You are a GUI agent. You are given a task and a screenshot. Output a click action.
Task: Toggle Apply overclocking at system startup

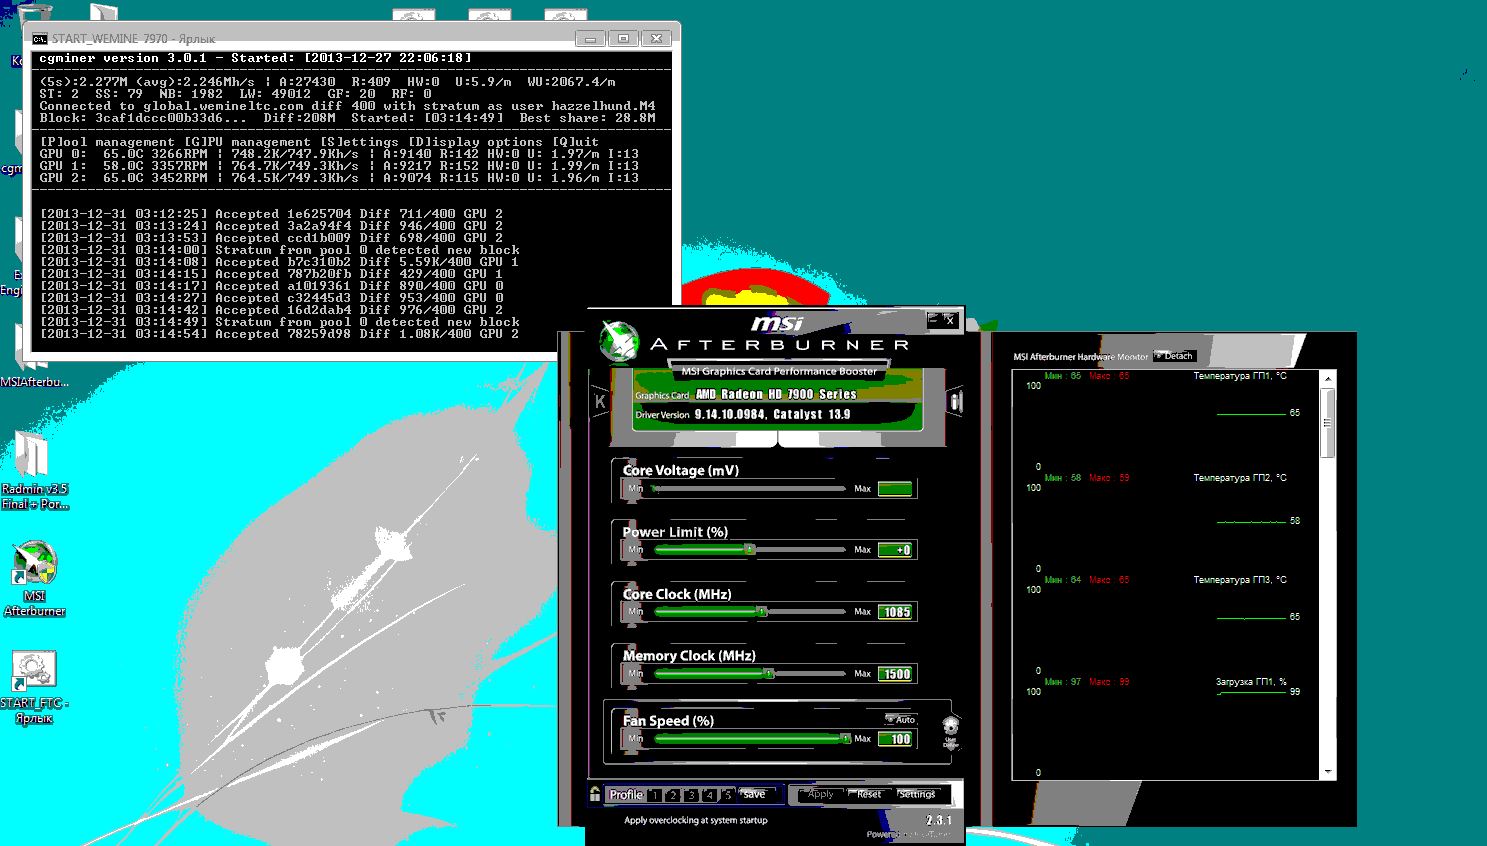[x=696, y=820]
